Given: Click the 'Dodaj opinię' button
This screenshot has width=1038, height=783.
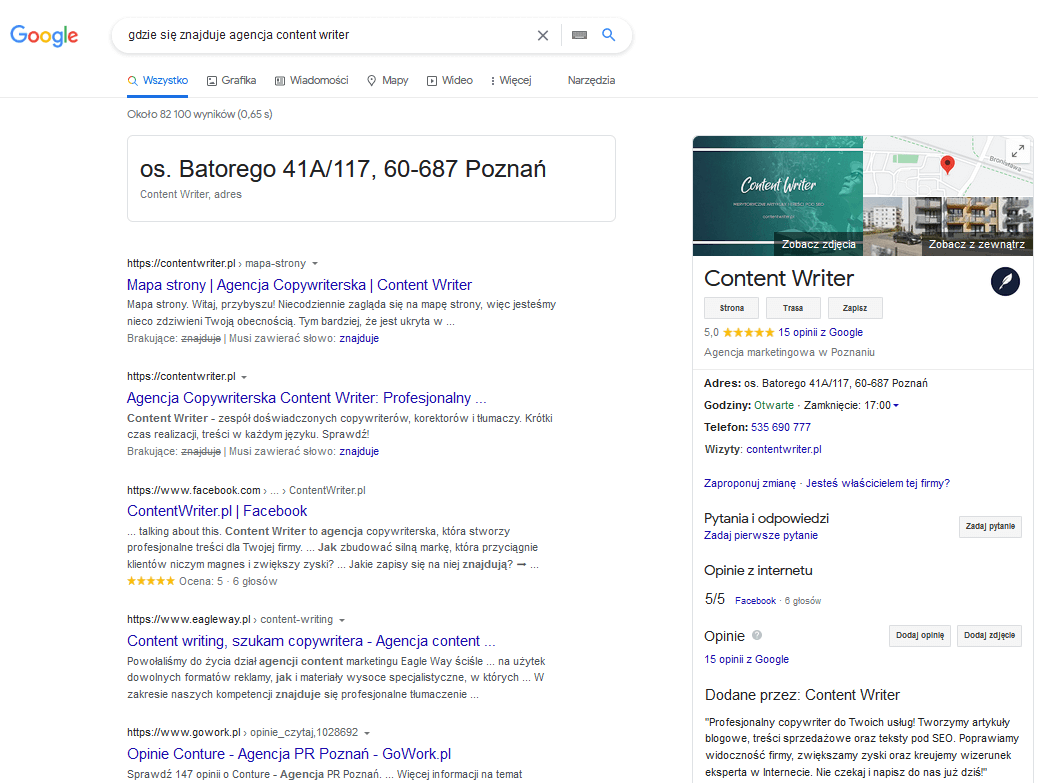Looking at the screenshot, I should point(920,635).
